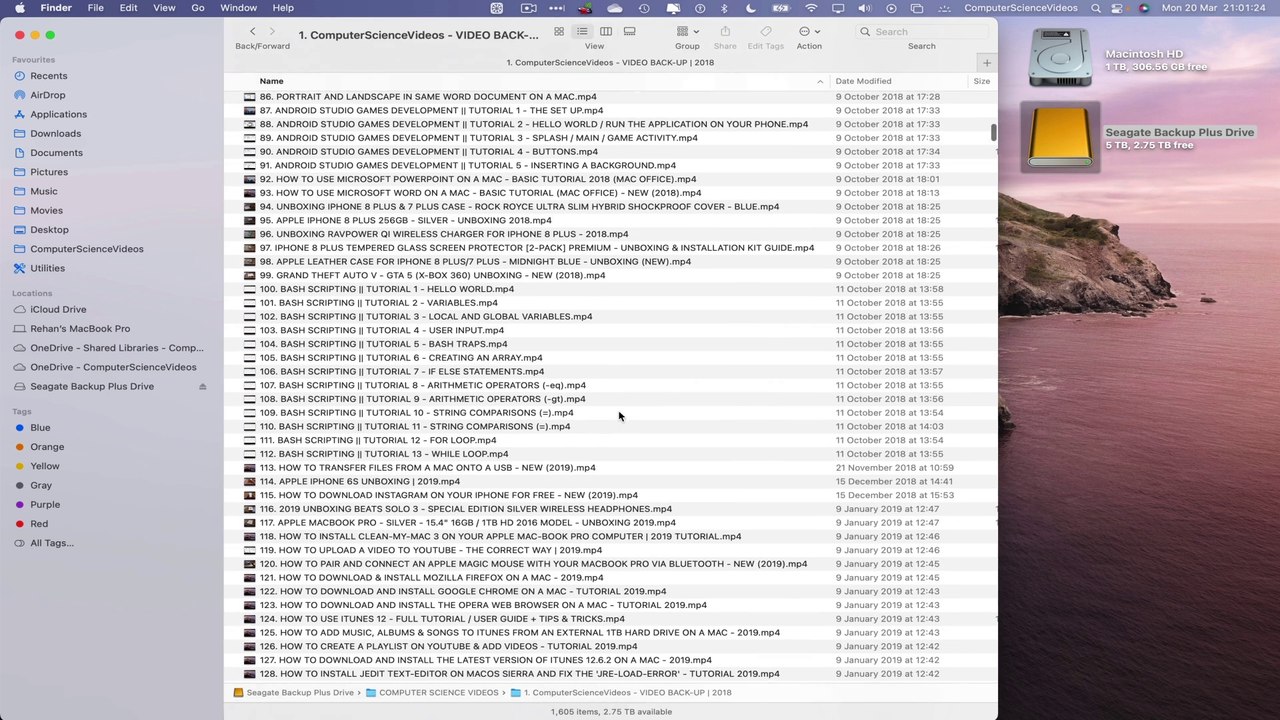The height and width of the screenshot is (720, 1280).
Task: Toggle sort direction arrow in Name column
Action: pos(820,81)
